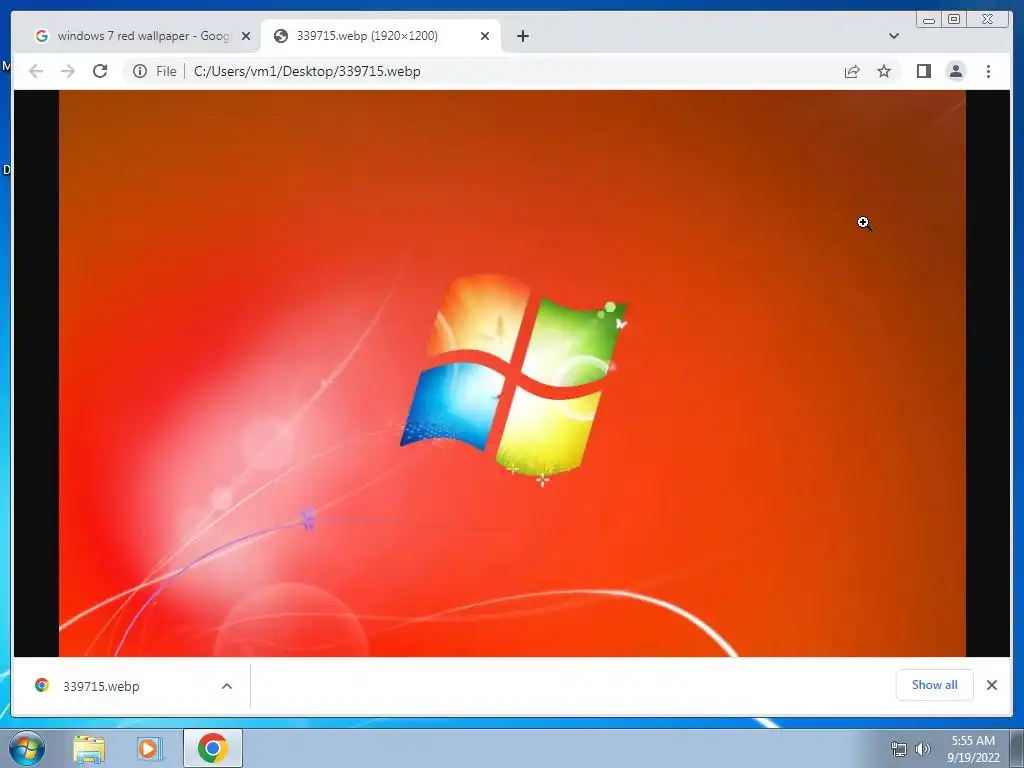1024x768 pixels.
Task: Open the Chrome profile avatar menu
Action: [x=955, y=71]
